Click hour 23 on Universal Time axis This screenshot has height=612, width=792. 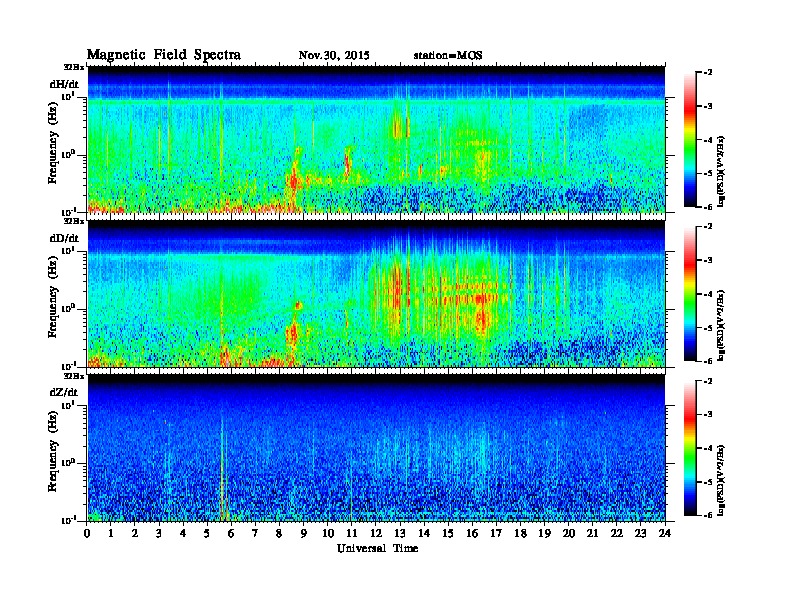[x=641, y=533]
